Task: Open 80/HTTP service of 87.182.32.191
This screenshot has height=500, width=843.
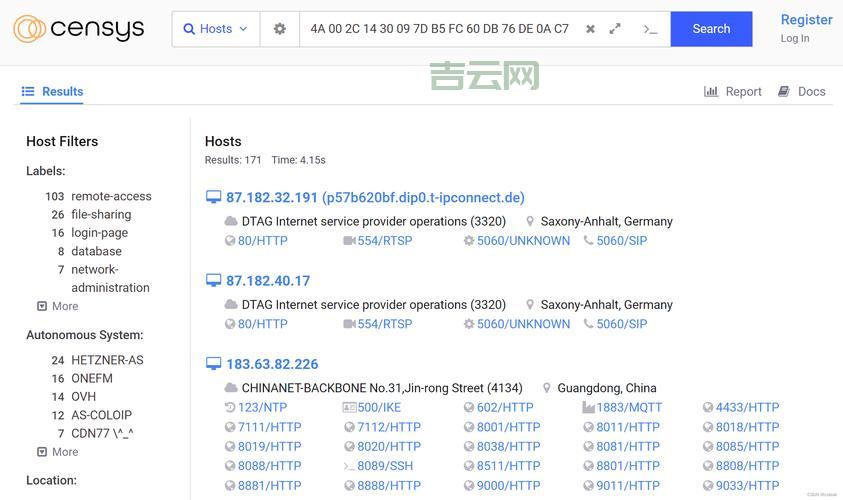Action: click(x=263, y=241)
